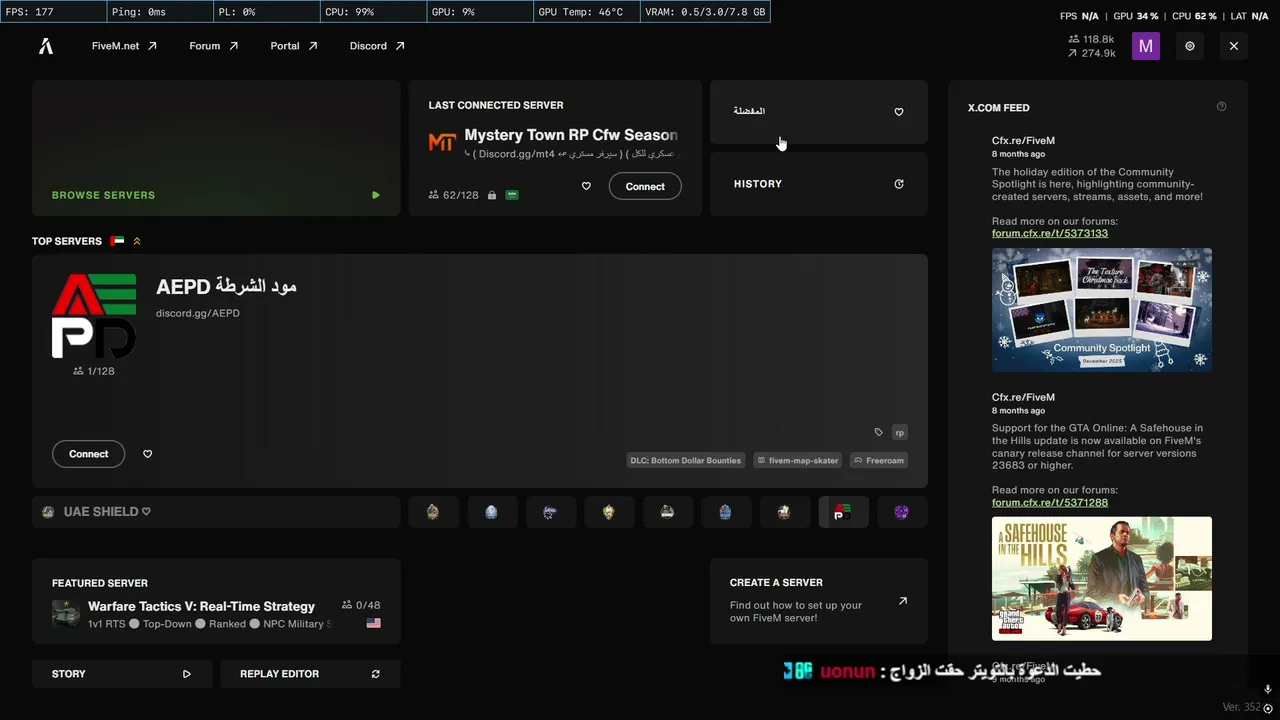Click the DLC: Bottom Dollar Bounties tag

click(686, 460)
